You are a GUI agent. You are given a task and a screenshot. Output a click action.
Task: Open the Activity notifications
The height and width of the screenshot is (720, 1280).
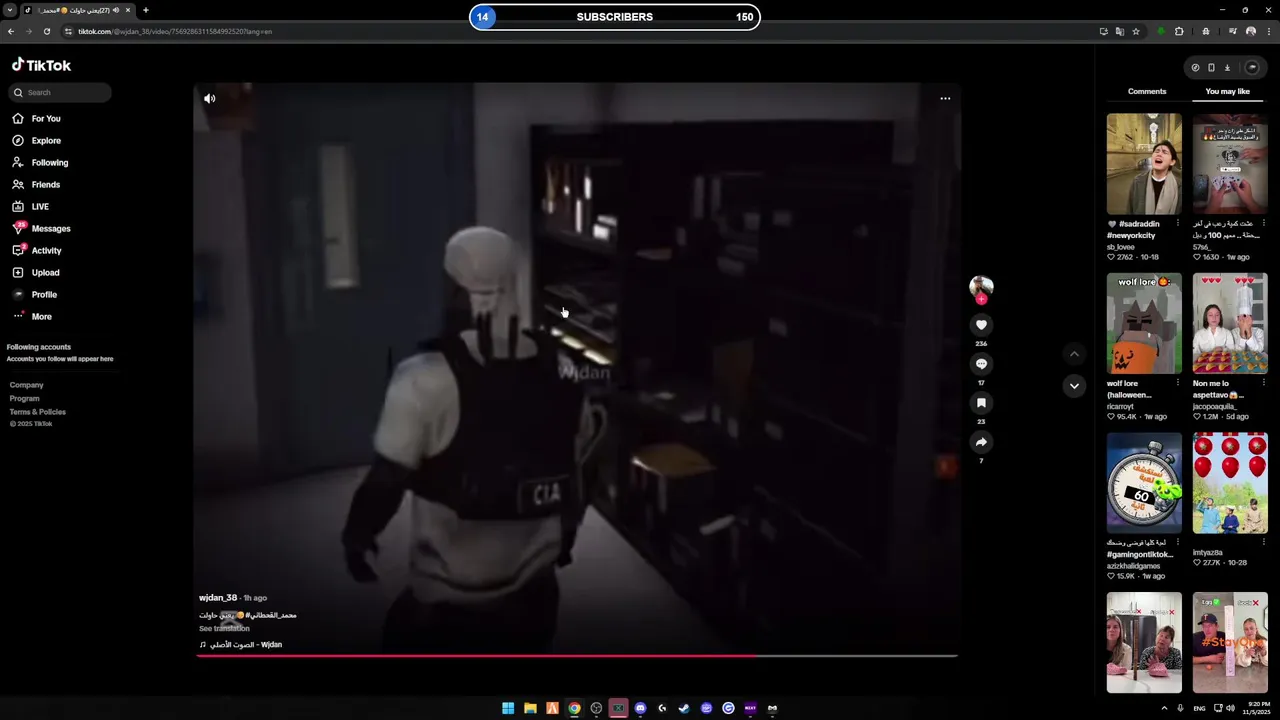tap(36, 251)
